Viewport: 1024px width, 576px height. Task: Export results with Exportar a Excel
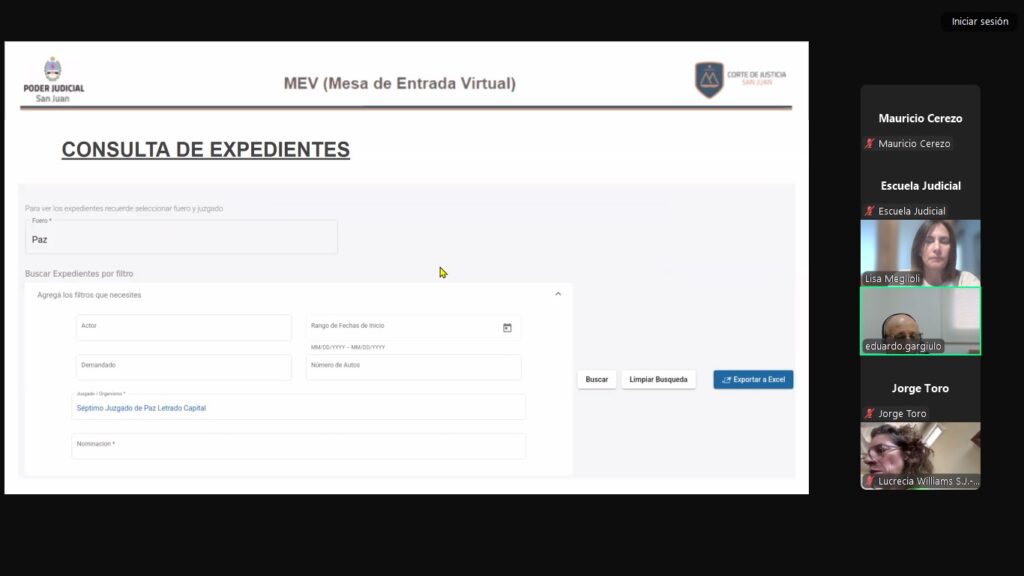(753, 380)
